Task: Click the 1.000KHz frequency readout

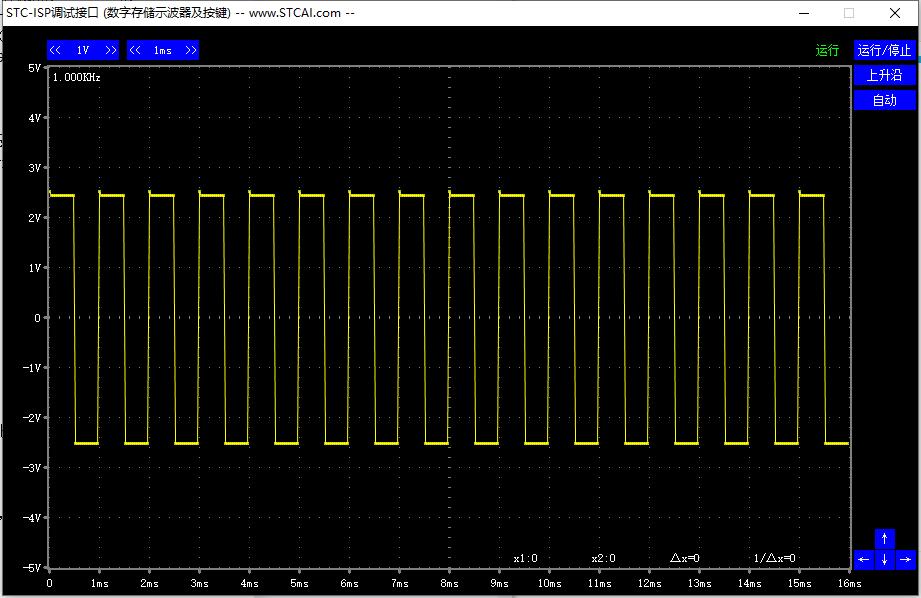Action: click(76, 77)
